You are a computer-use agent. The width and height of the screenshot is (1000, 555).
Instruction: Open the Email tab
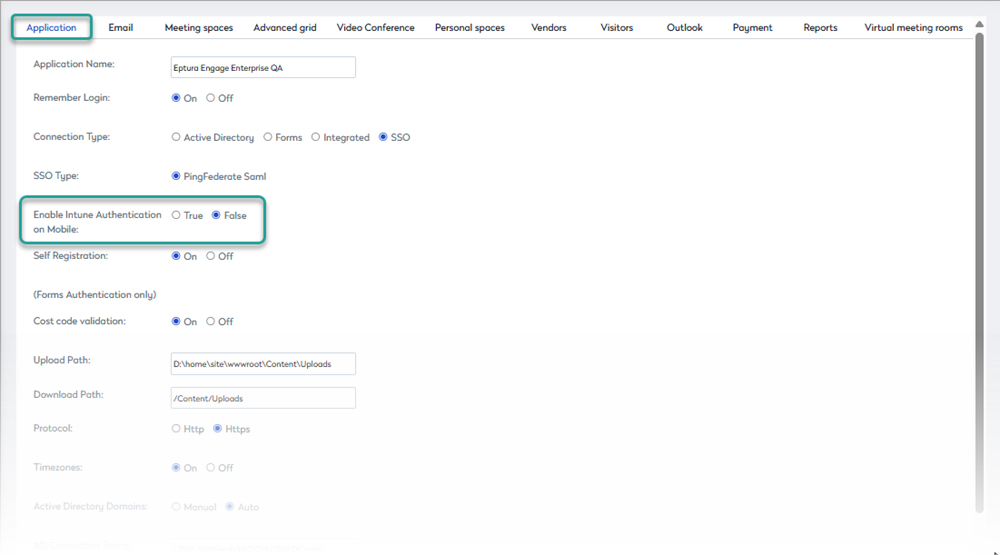[120, 28]
